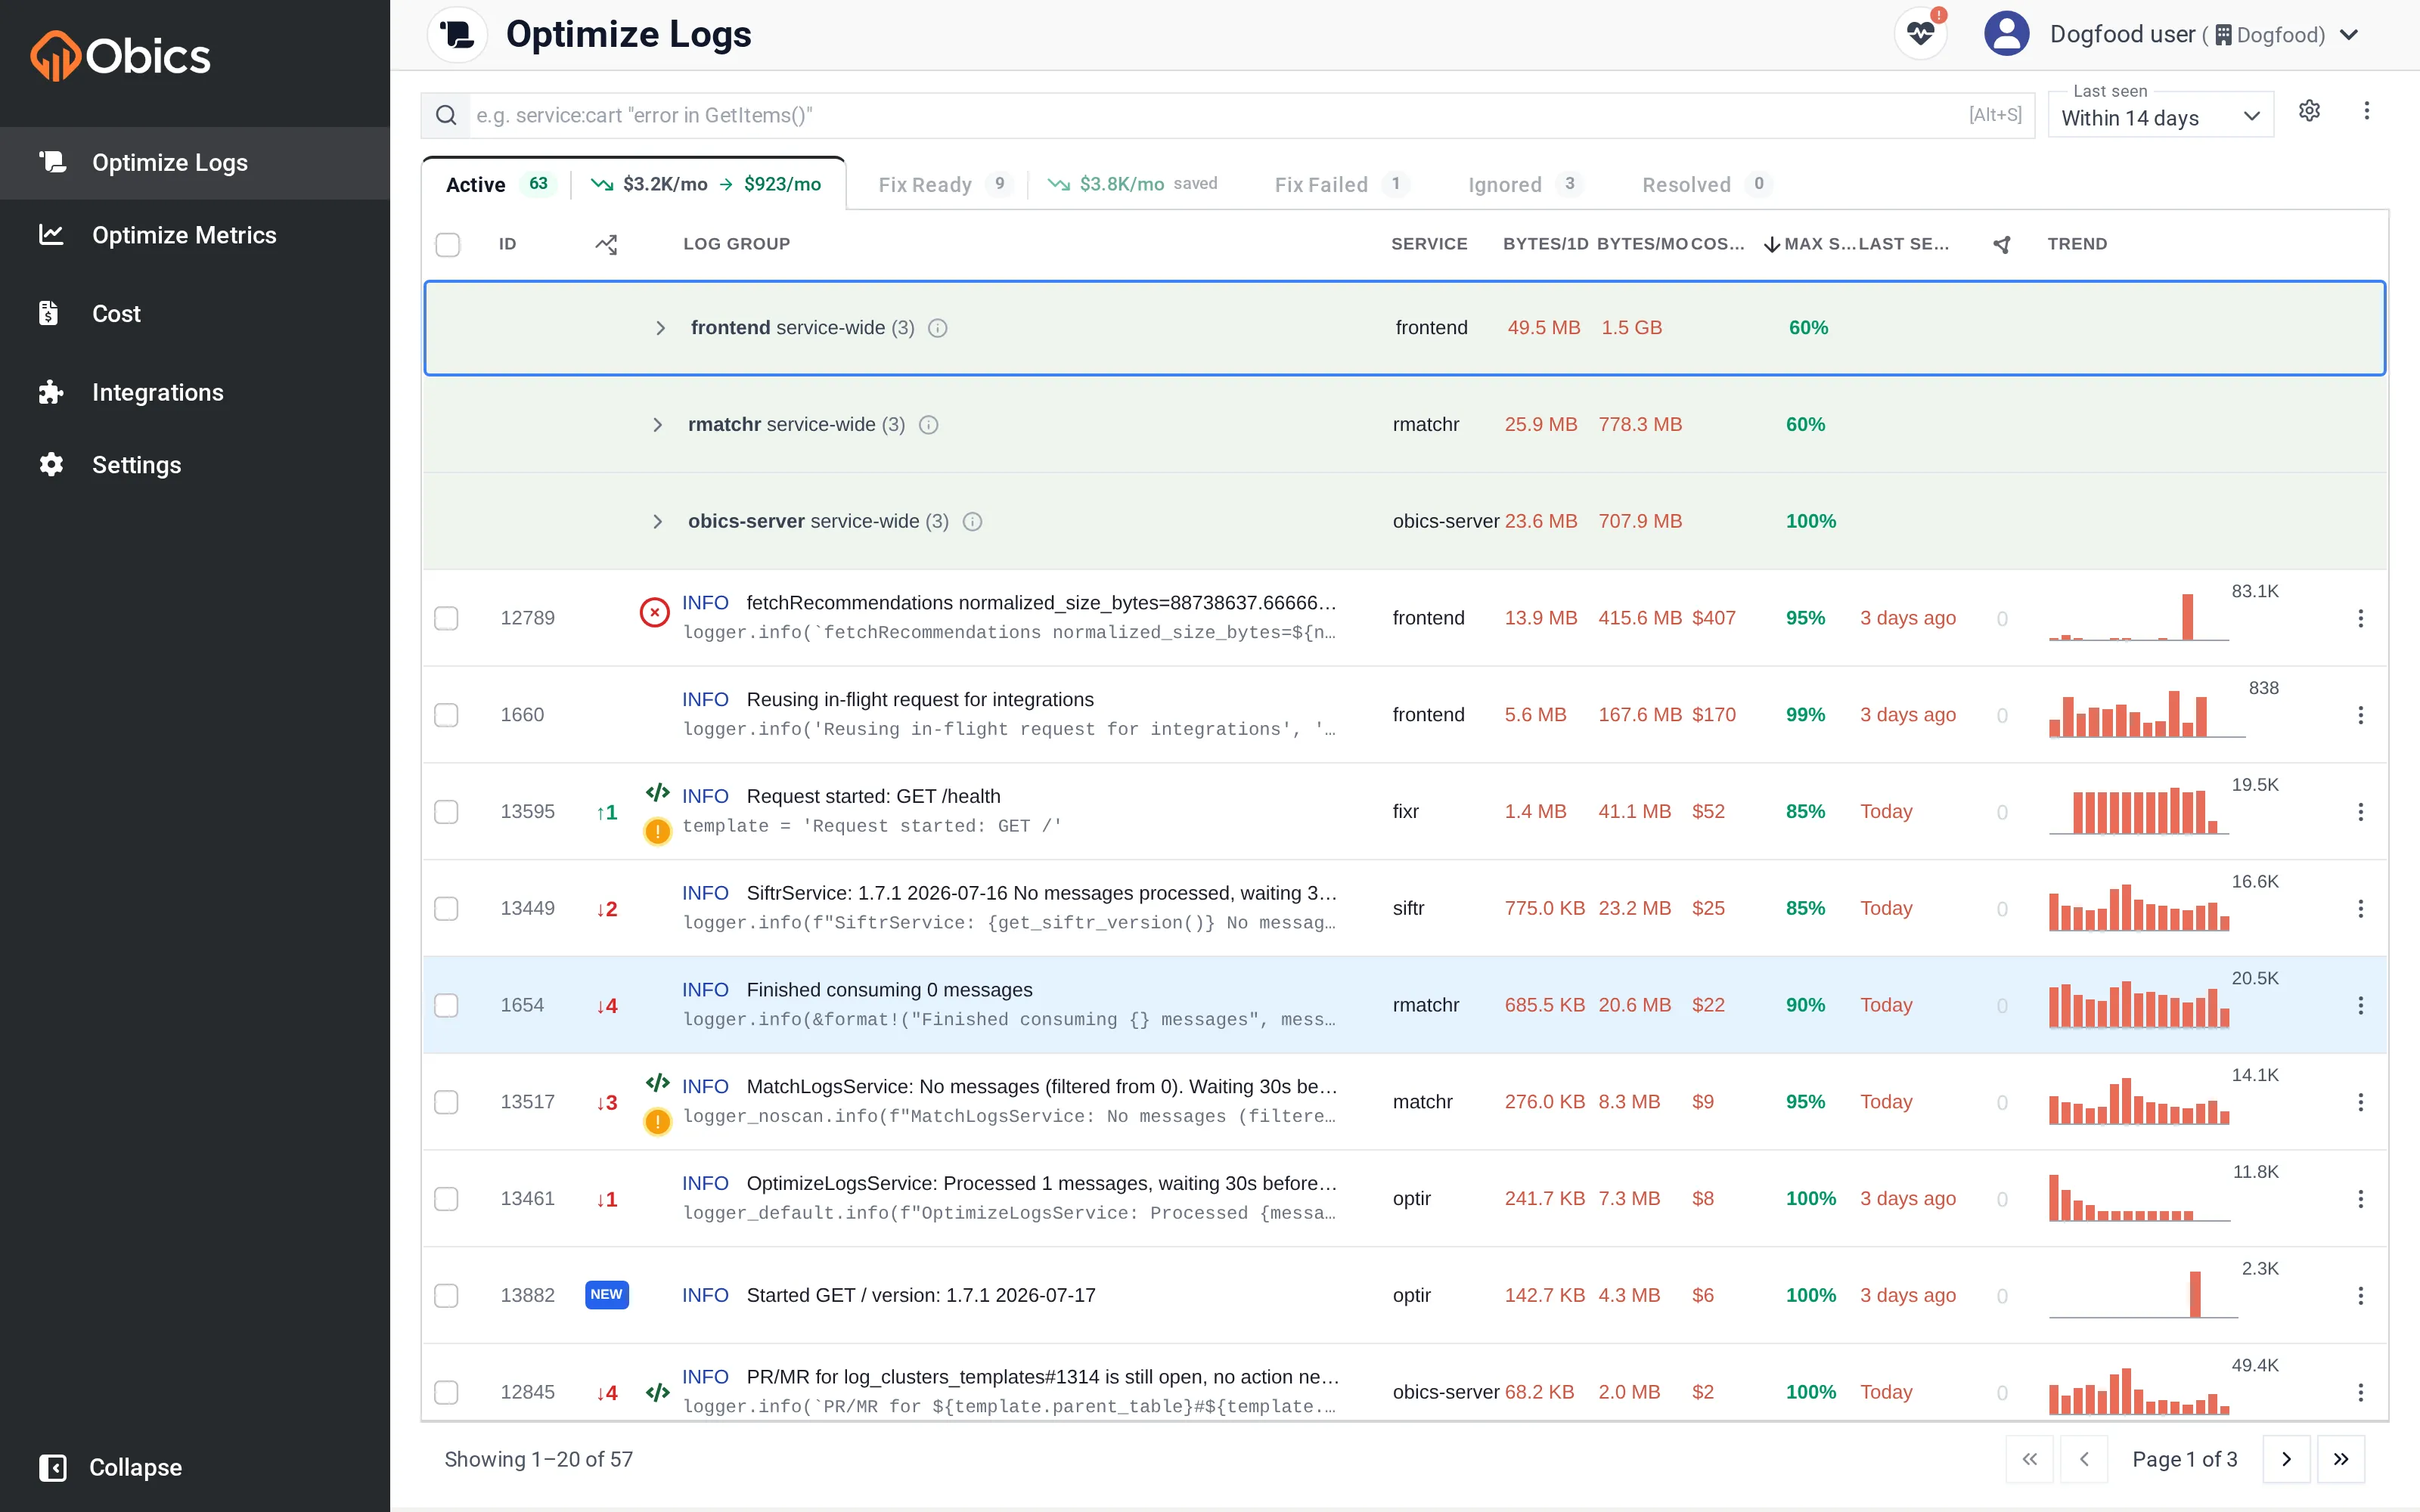Click the share column header icon
2420x1512 pixels.
click(x=2001, y=244)
